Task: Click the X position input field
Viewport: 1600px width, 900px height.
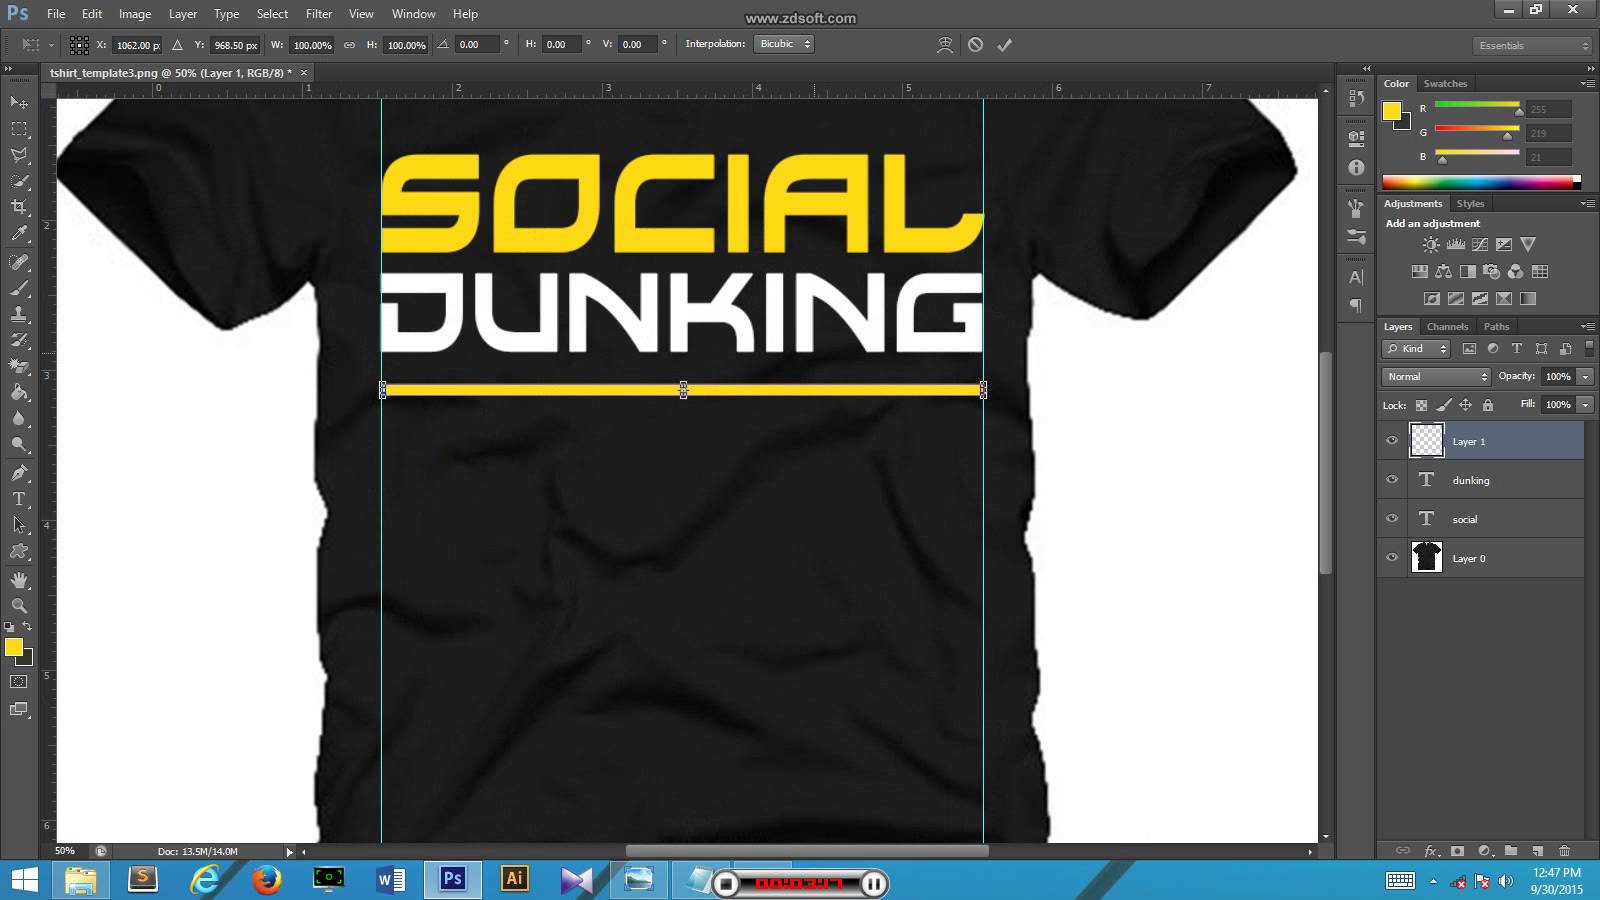Action: click(136, 45)
